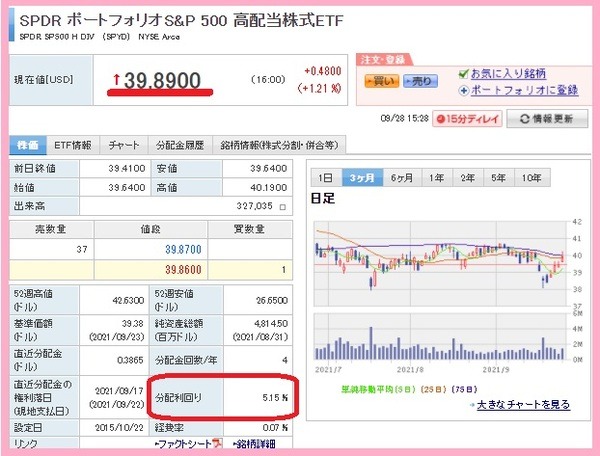Click the 経費率 value 0.07 %
The image size is (600, 456).
click(x=275, y=428)
